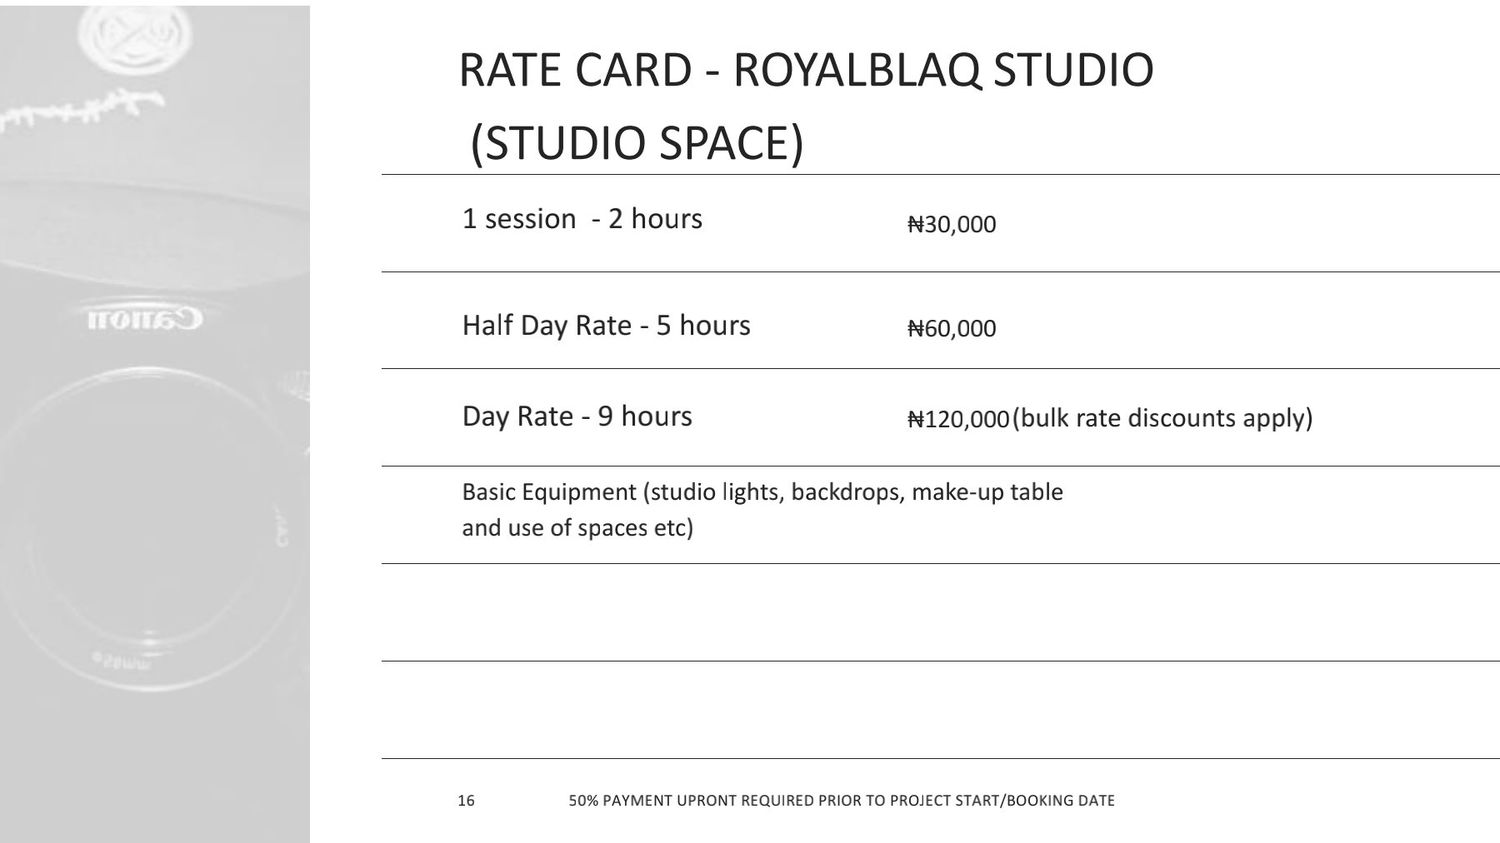This screenshot has width=1500, height=843.
Task: Select the ₦60,000 price
Action: click(x=951, y=328)
